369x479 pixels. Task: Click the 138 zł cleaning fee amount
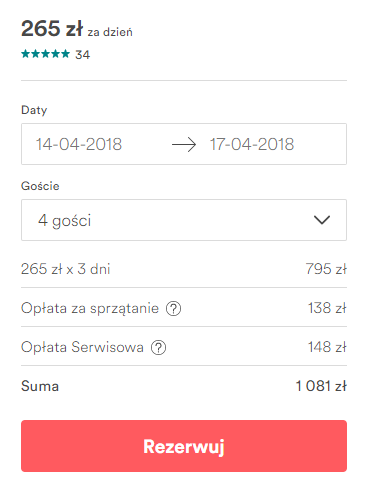point(327,308)
